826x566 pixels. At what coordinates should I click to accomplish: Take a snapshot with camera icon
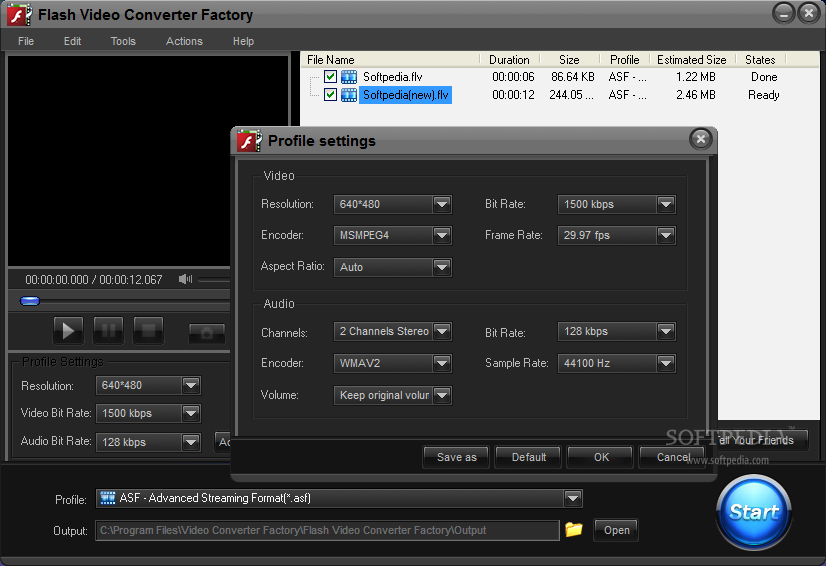click(207, 333)
